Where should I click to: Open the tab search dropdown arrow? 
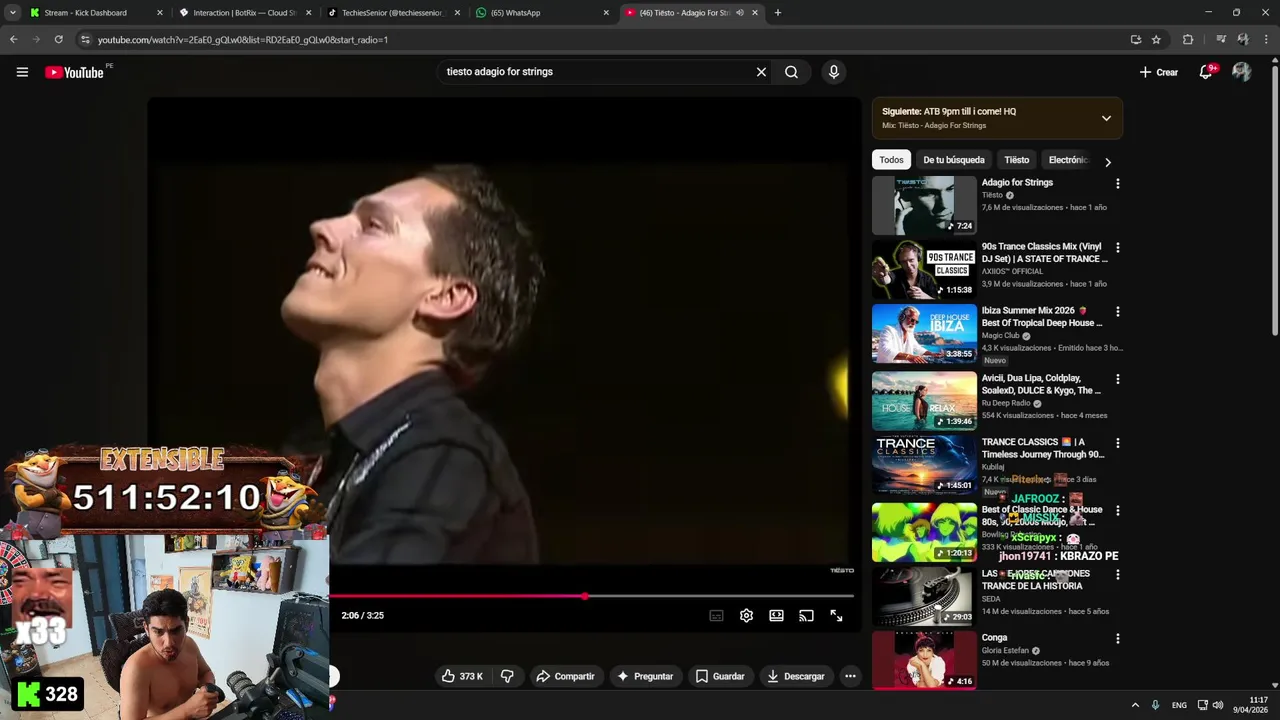12,13
